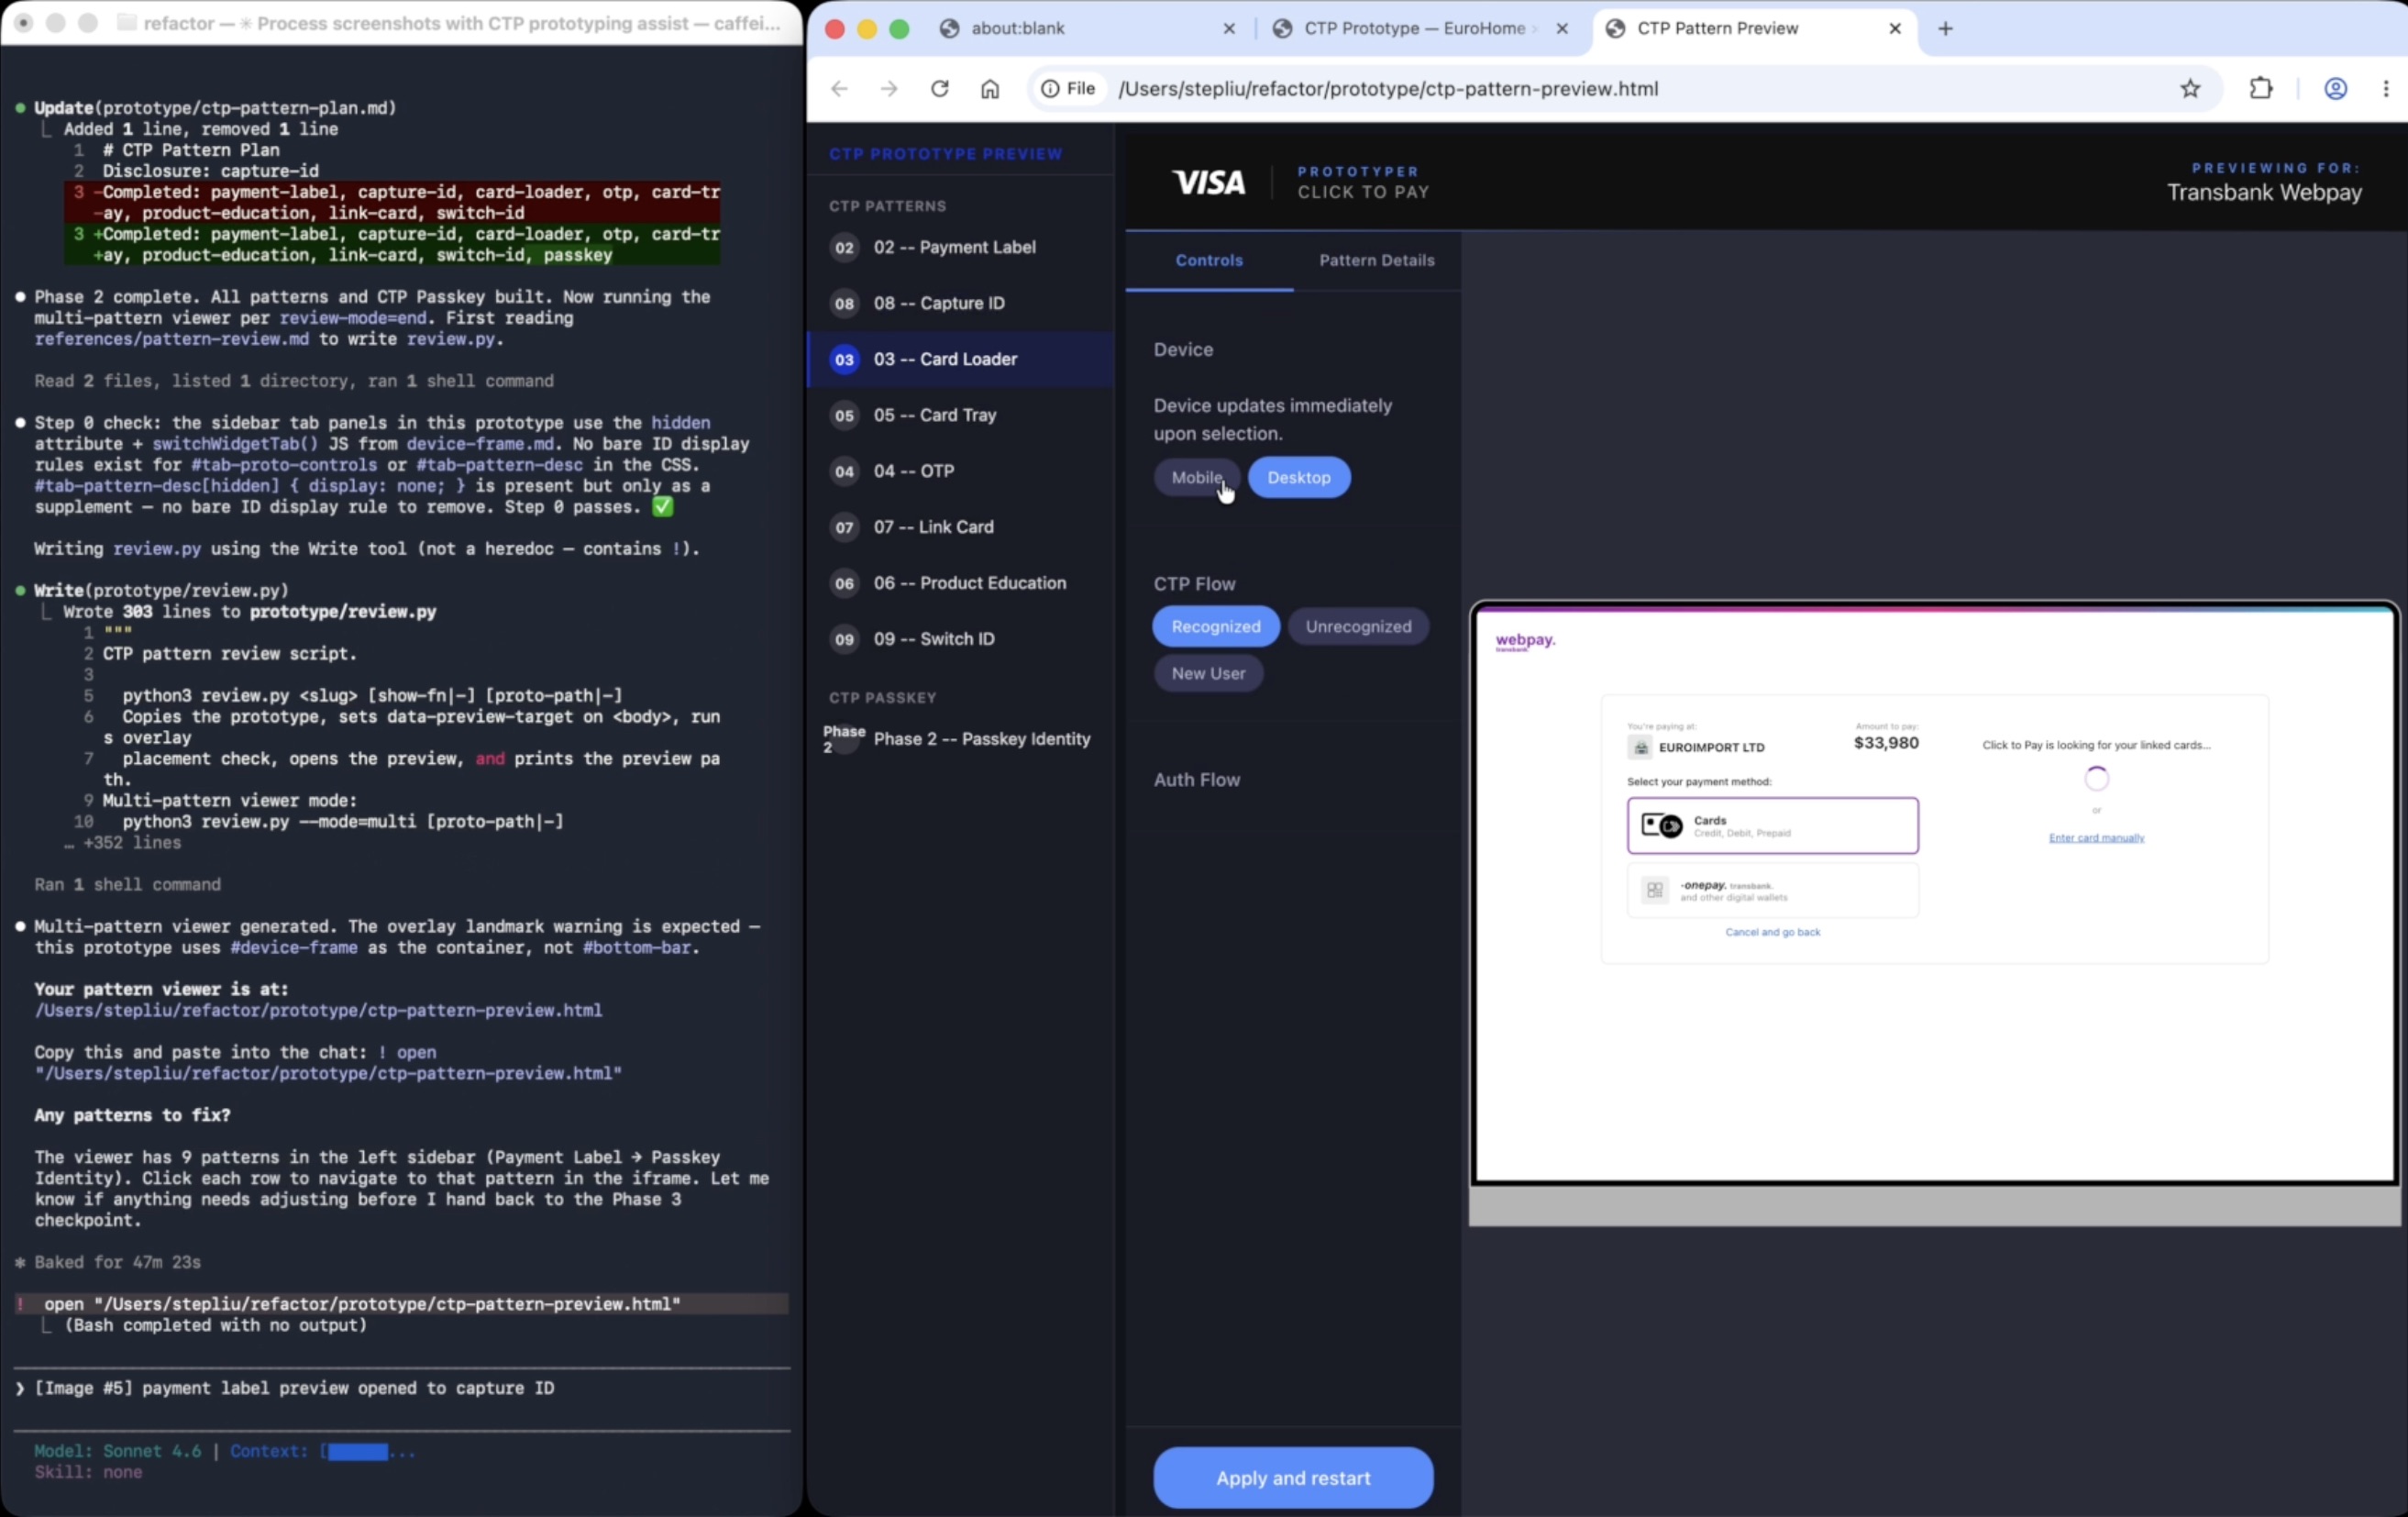Image resolution: width=2408 pixels, height=1517 pixels.
Task: Click the Transbank Webpay header text
Action: (x=2263, y=192)
